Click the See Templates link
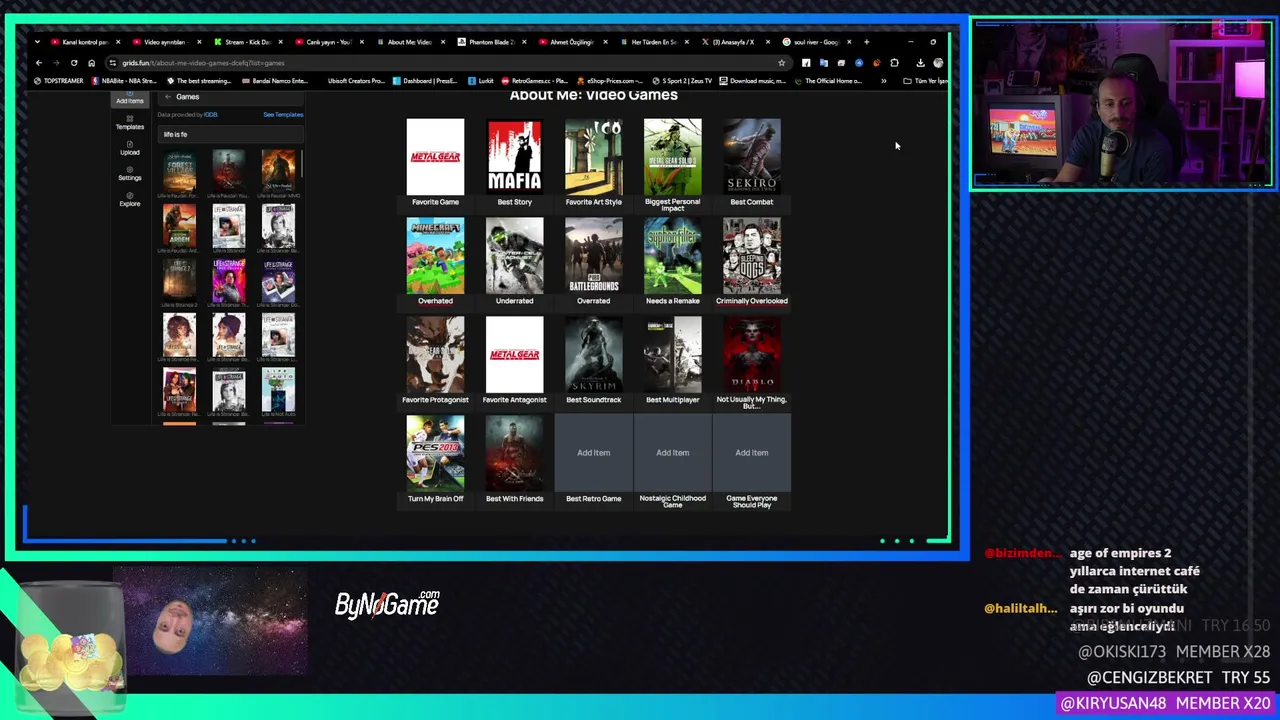 pos(283,115)
